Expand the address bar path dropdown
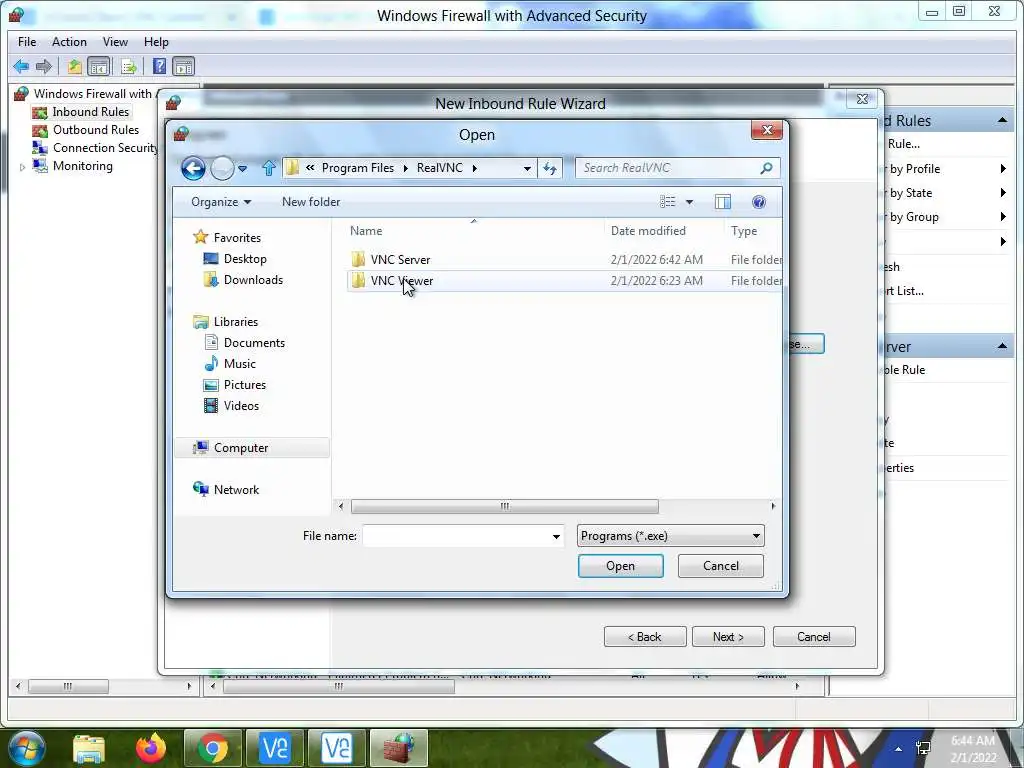 click(527, 168)
